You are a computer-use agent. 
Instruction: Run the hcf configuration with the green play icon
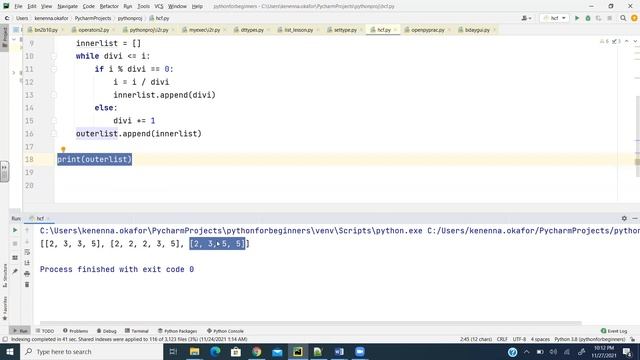click(577, 18)
